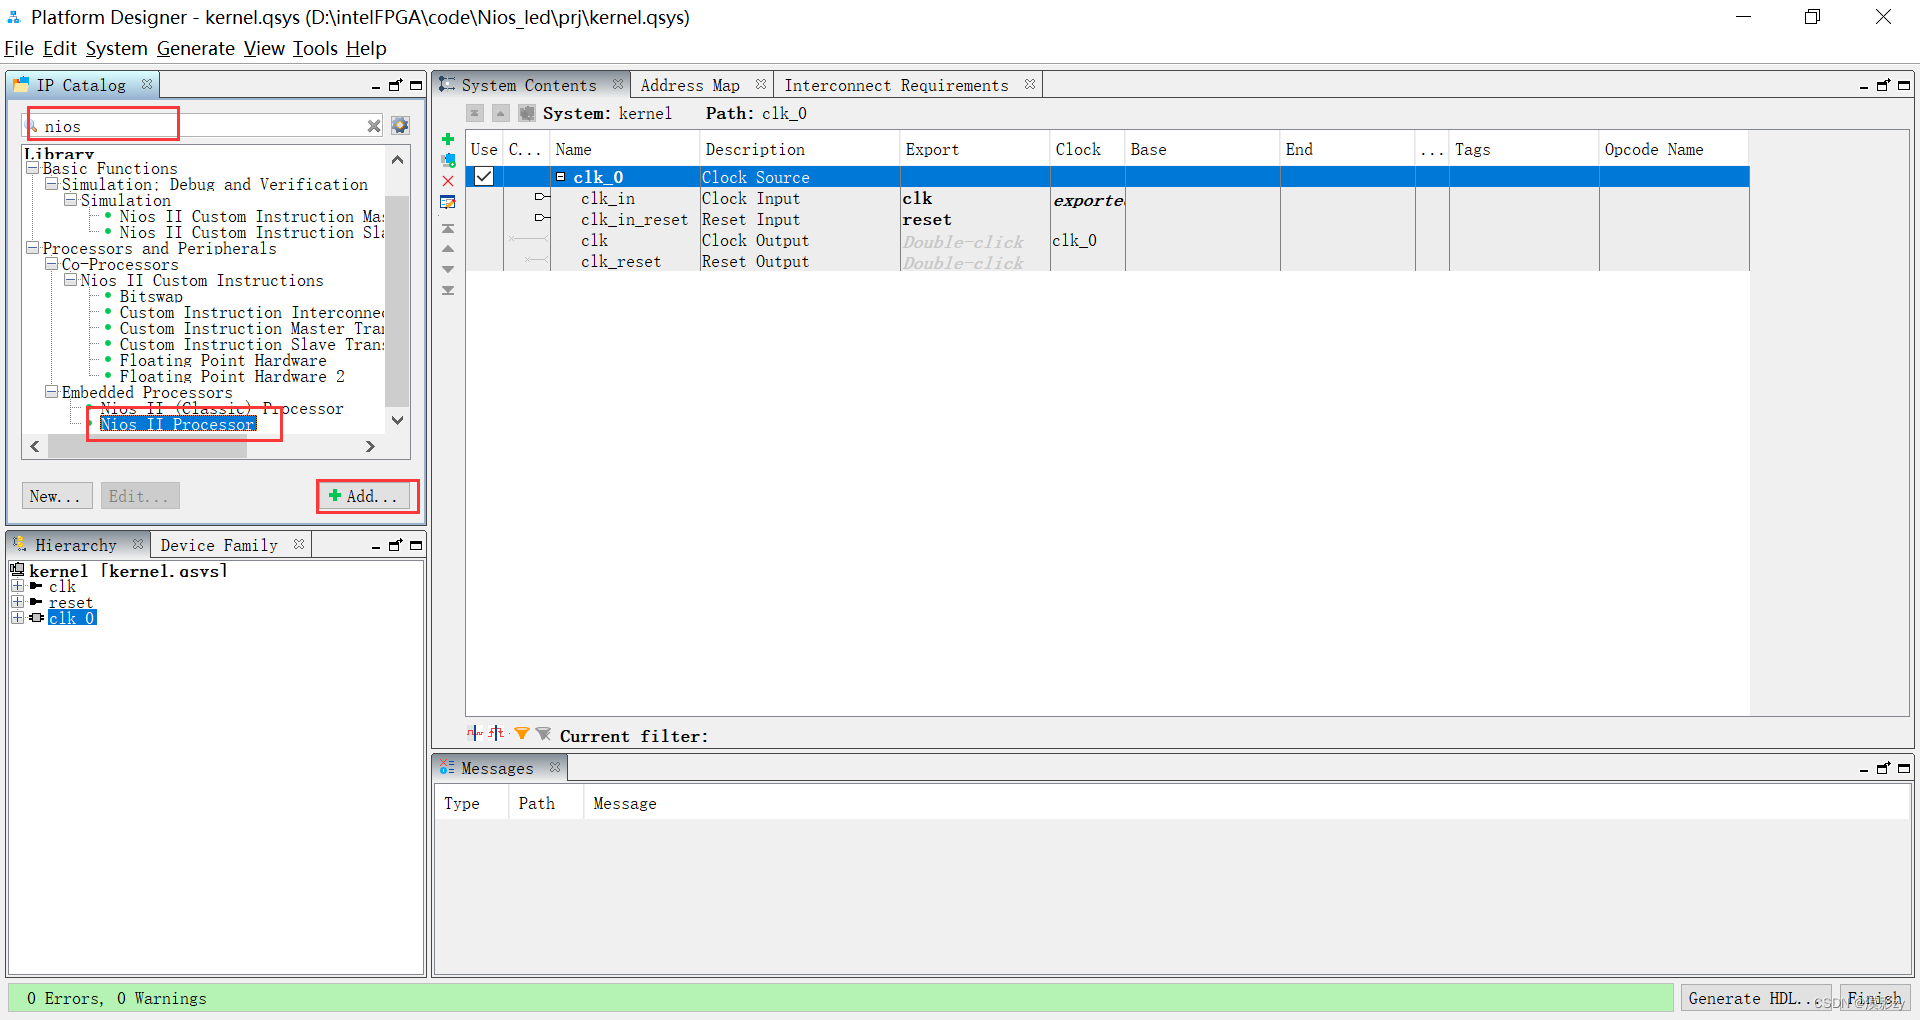The image size is (1920, 1020).
Task: Expand clk node in Hierarchy panel
Action: tap(17, 586)
